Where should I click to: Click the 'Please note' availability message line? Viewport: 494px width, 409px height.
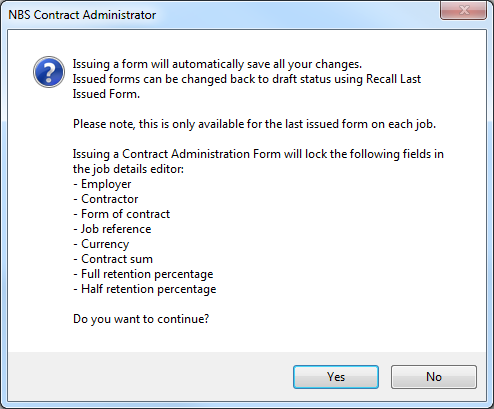(x=254, y=124)
